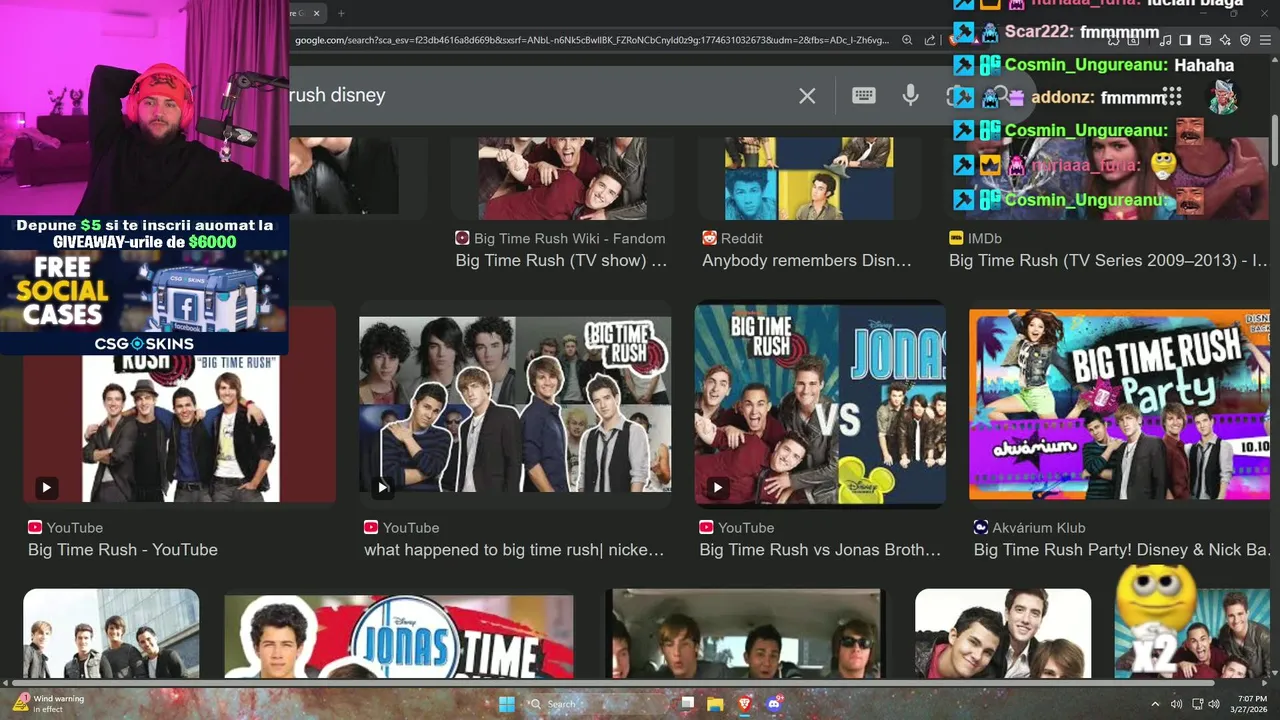Open the Big Time Rush Wiki image thumbnail
This screenshot has height=720, width=1280.
(x=562, y=178)
